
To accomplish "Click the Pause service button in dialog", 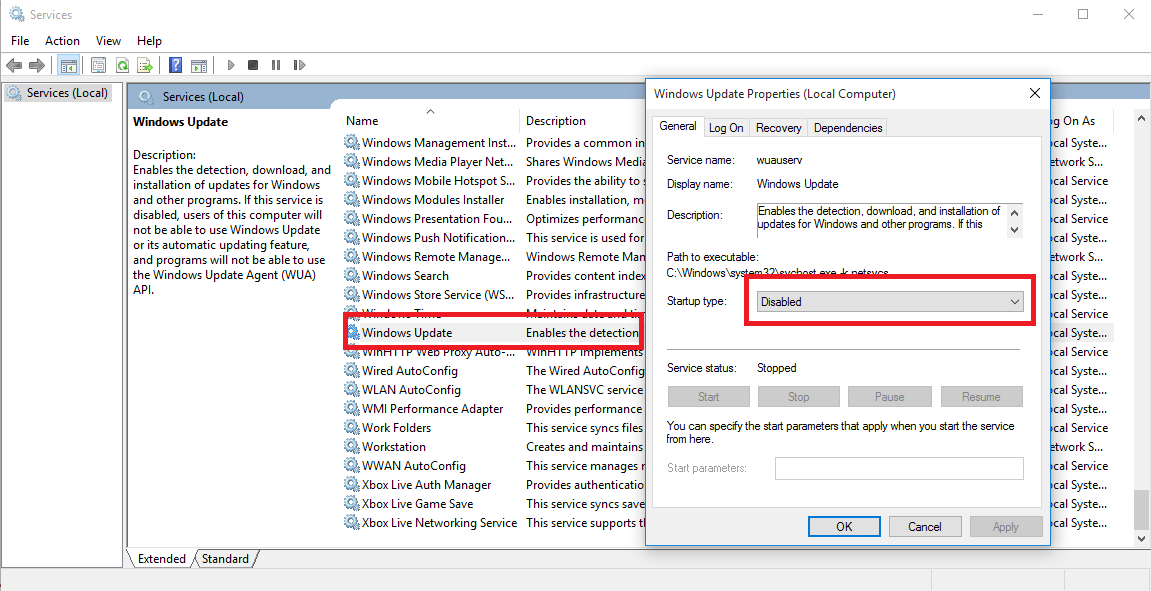I will click(890, 396).
